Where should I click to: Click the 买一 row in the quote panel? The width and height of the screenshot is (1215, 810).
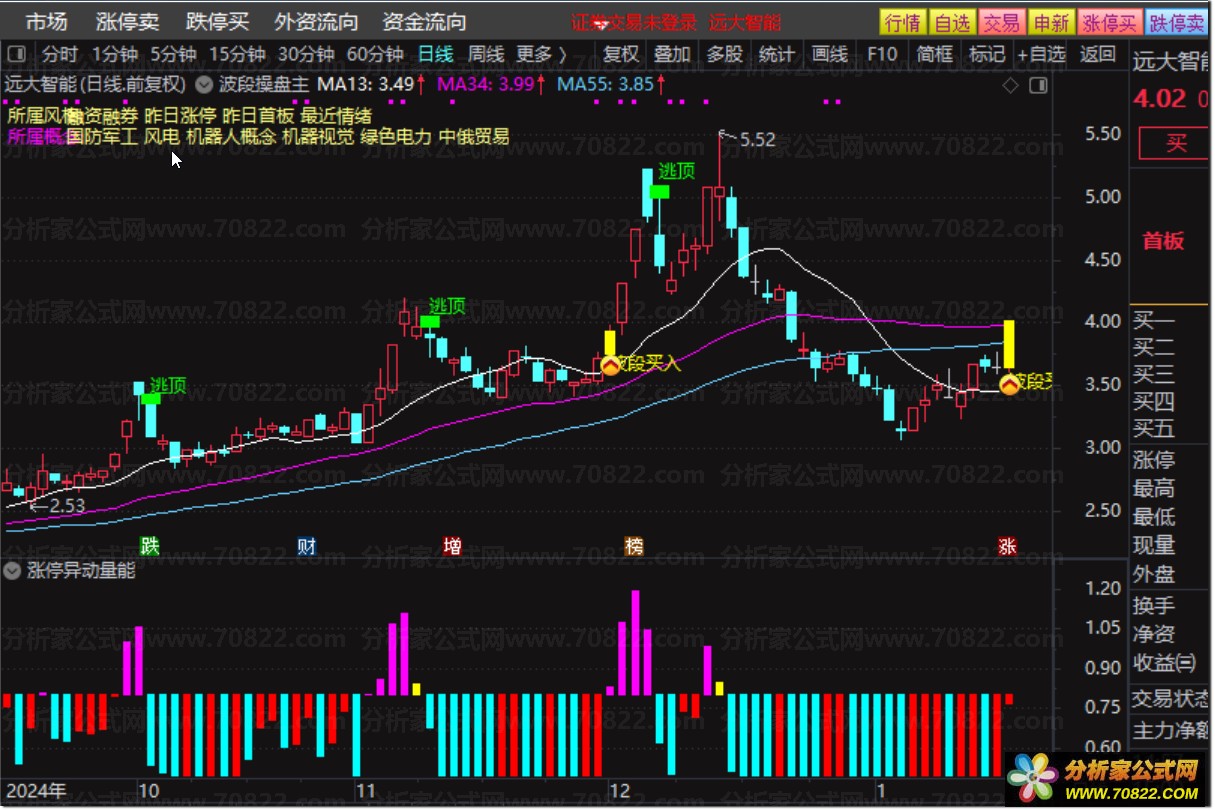tap(1154, 321)
